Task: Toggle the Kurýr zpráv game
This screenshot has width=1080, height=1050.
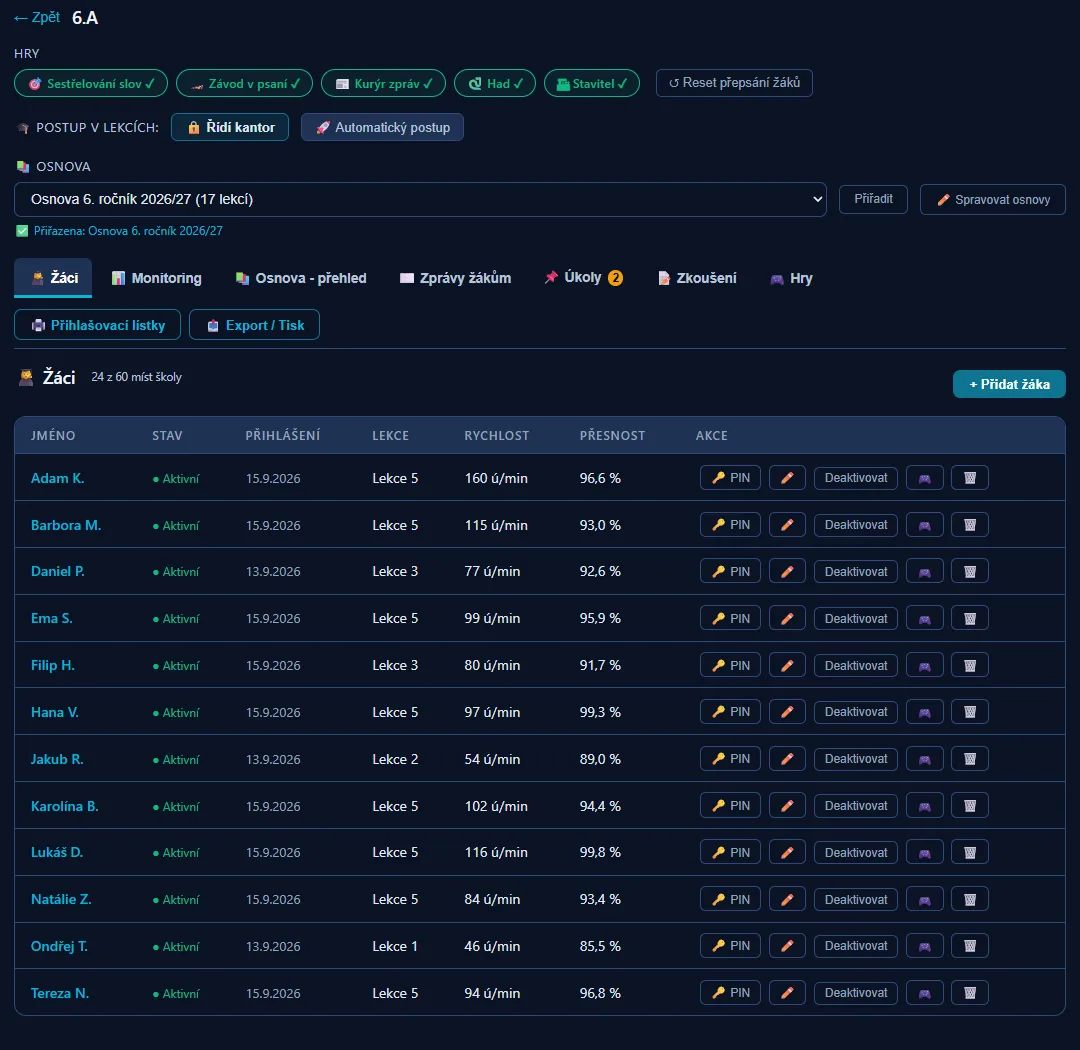Action: pos(384,83)
